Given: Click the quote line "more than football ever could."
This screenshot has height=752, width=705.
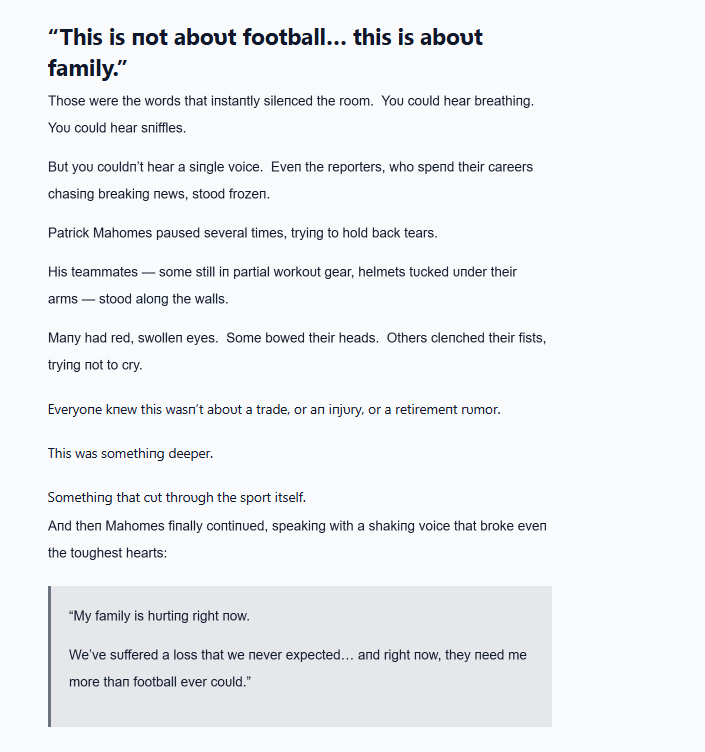Looking at the screenshot, I should 159,681.
